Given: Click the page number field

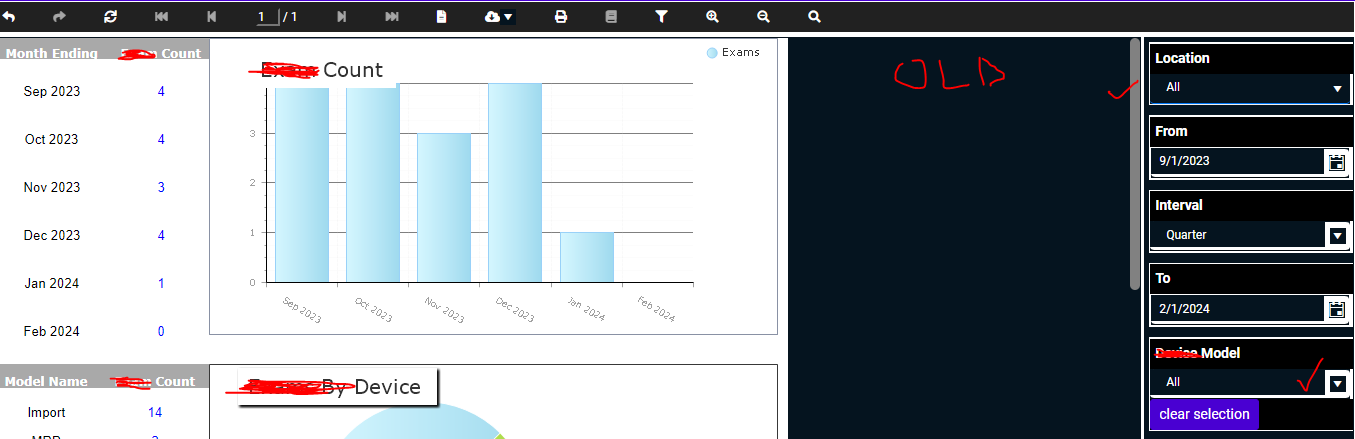Looking at the screenshot, I should tap(266, 17).
